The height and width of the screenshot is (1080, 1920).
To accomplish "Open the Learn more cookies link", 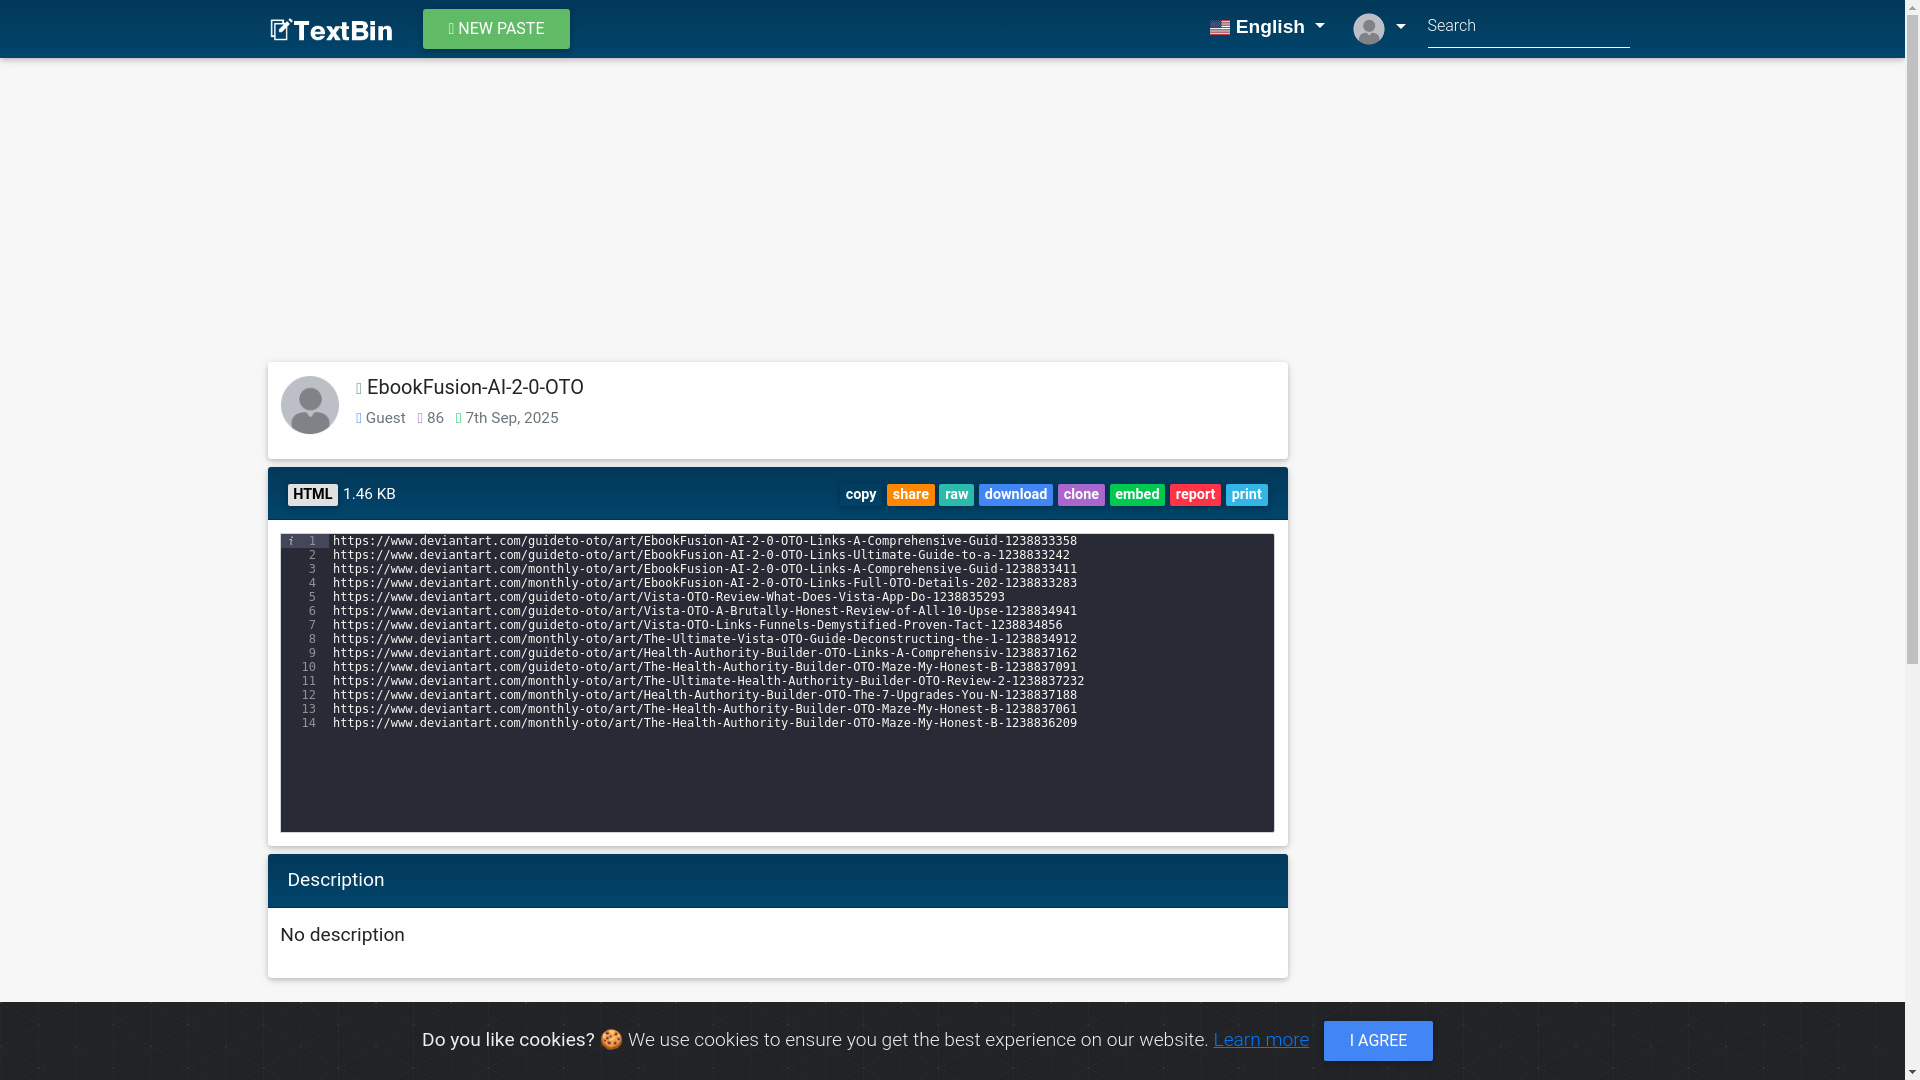I will click(x=1261, y=1040).
